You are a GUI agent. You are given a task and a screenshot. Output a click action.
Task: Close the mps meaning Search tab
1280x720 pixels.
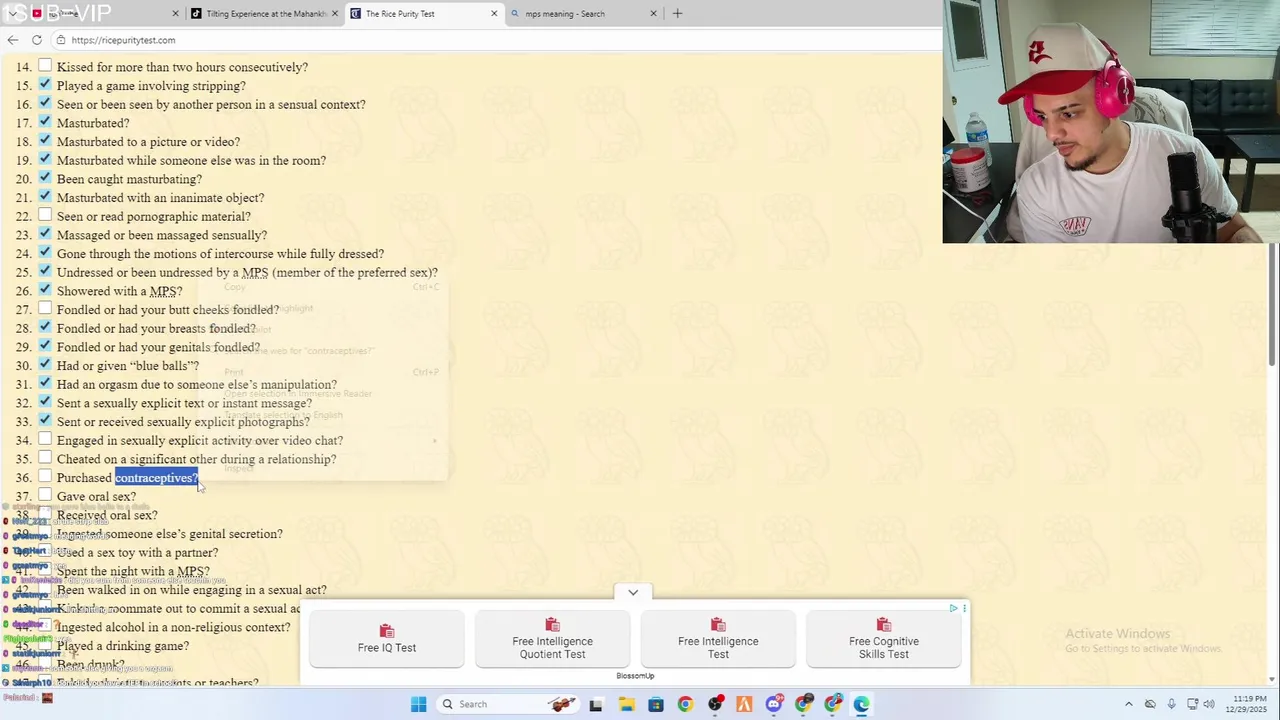coord(654,14)
